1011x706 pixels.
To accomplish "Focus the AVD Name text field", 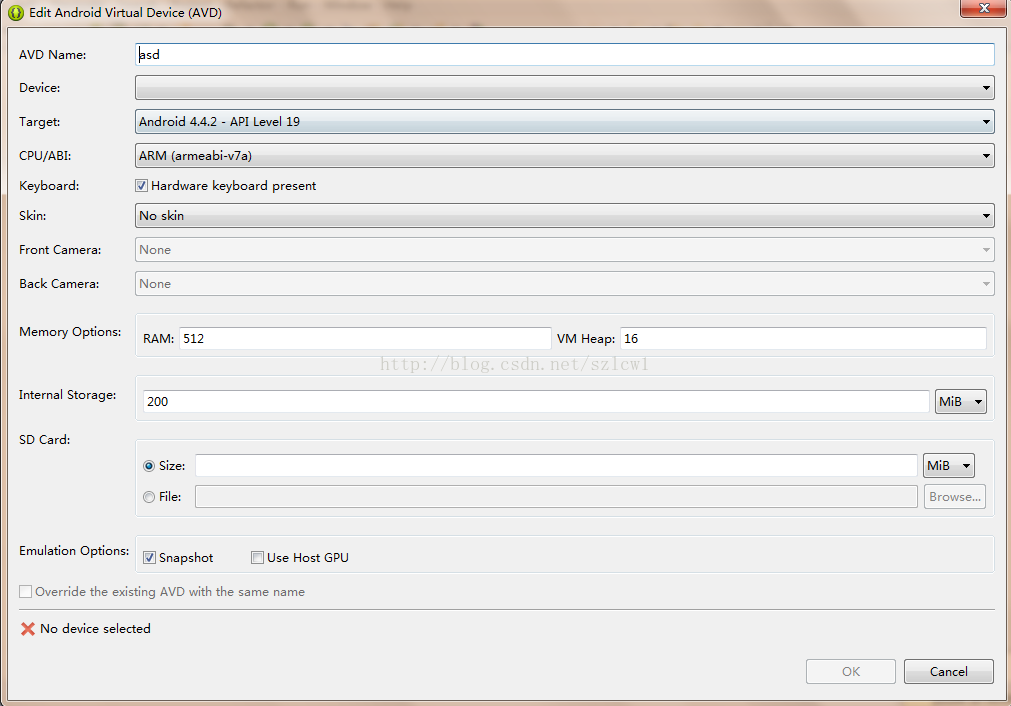I will tap(565, 54).
